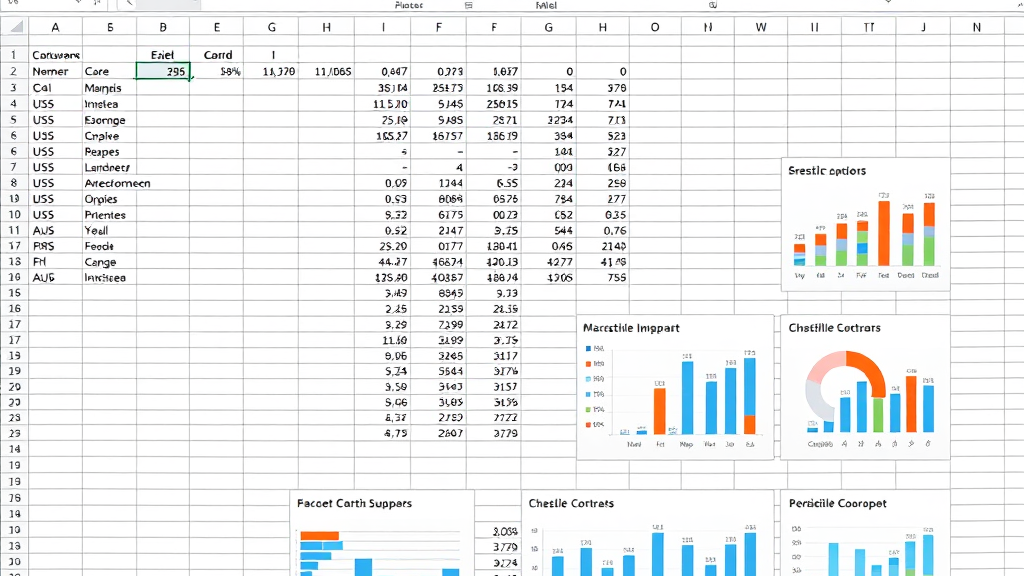The image size is (1024, 576).
Task: Click the Redo icon in the Quick Access Toolbar
Action: (x=97, y=5)
